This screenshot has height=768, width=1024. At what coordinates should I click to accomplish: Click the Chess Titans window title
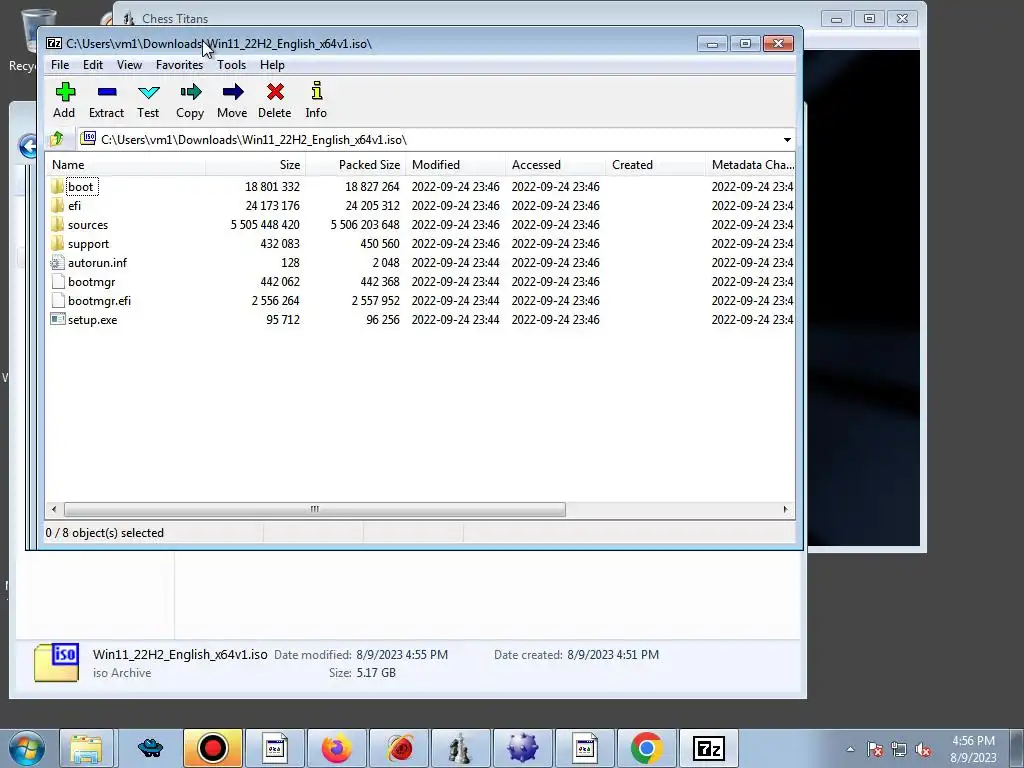tap(175, 18)
